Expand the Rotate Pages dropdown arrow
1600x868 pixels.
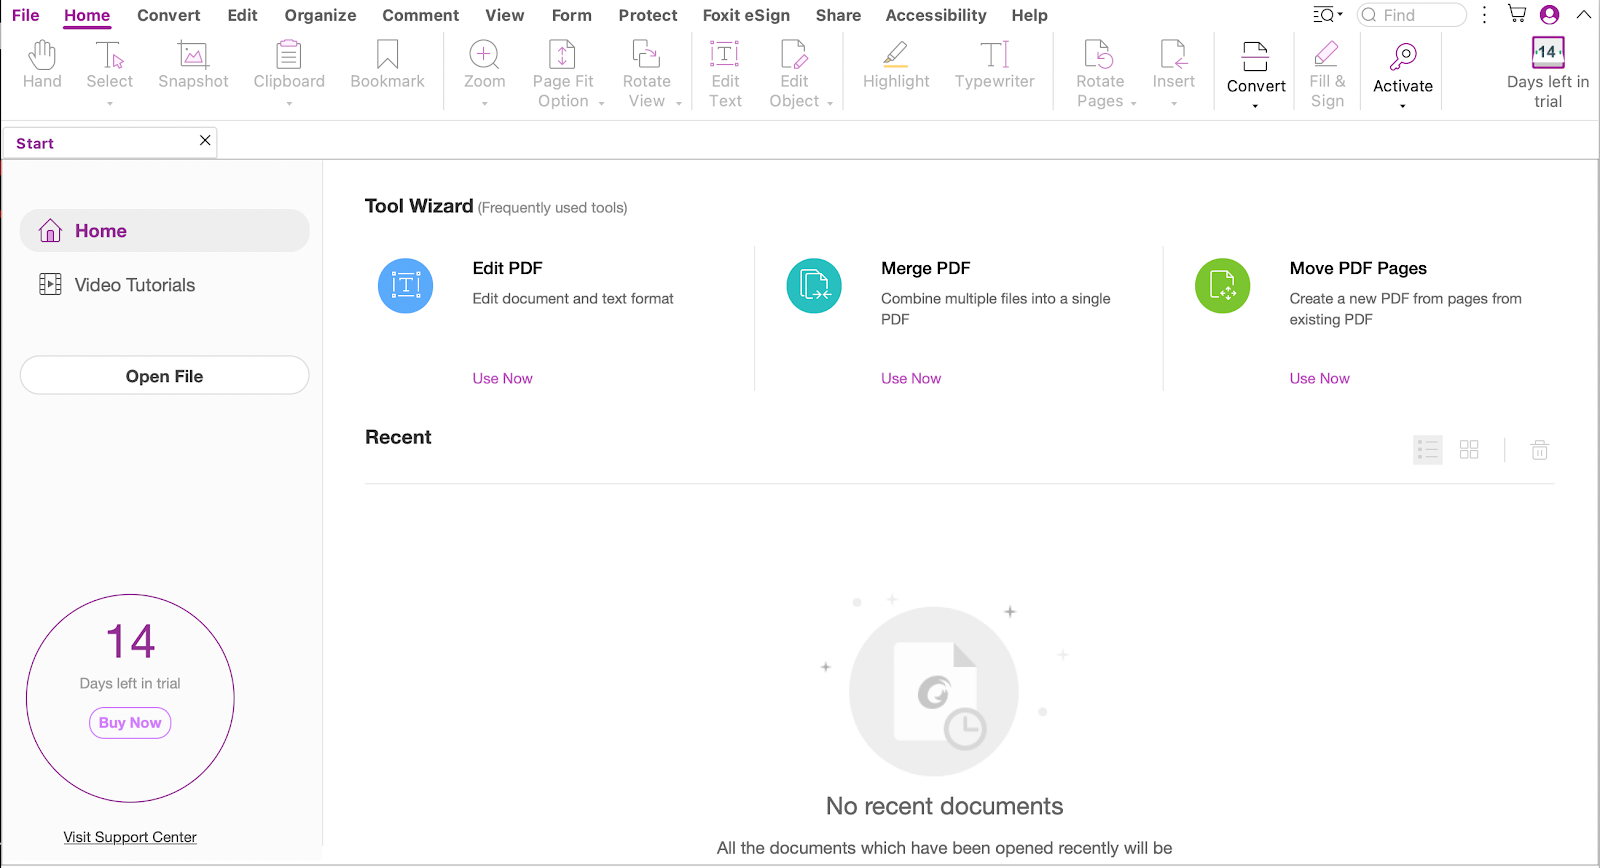pyautogui.click(x=1134, y=103)
